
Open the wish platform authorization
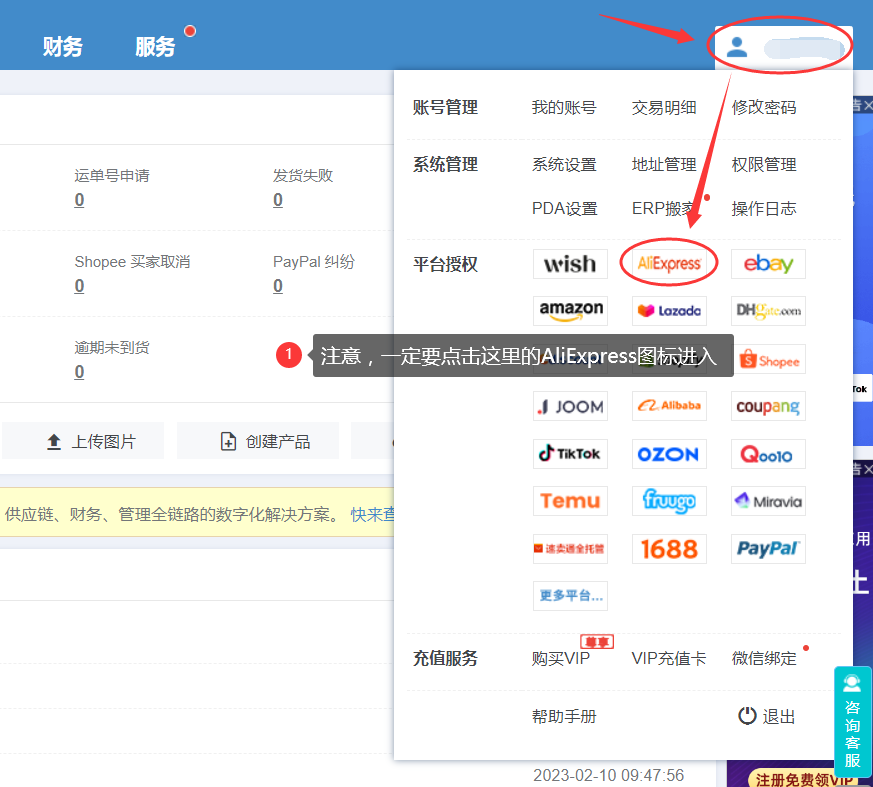tap(570, 264)
